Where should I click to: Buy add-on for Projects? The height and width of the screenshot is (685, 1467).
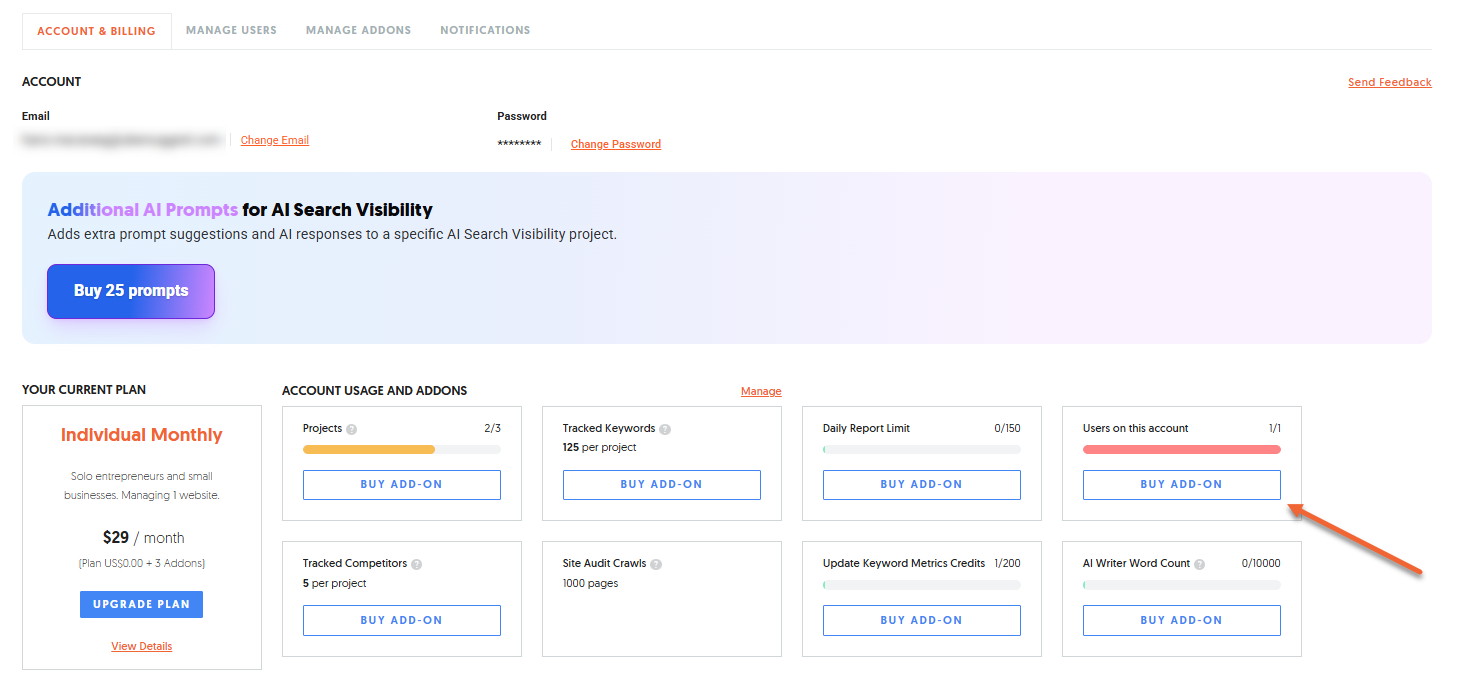click(x=402, y=484)
